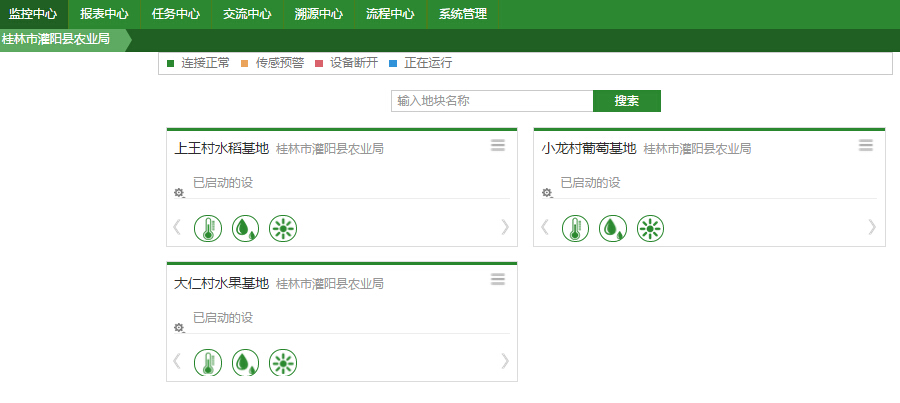Focus the 输入地块名称 search field
Screen dimensions: 900x403
pyautogui.click(x=492, y=101)
